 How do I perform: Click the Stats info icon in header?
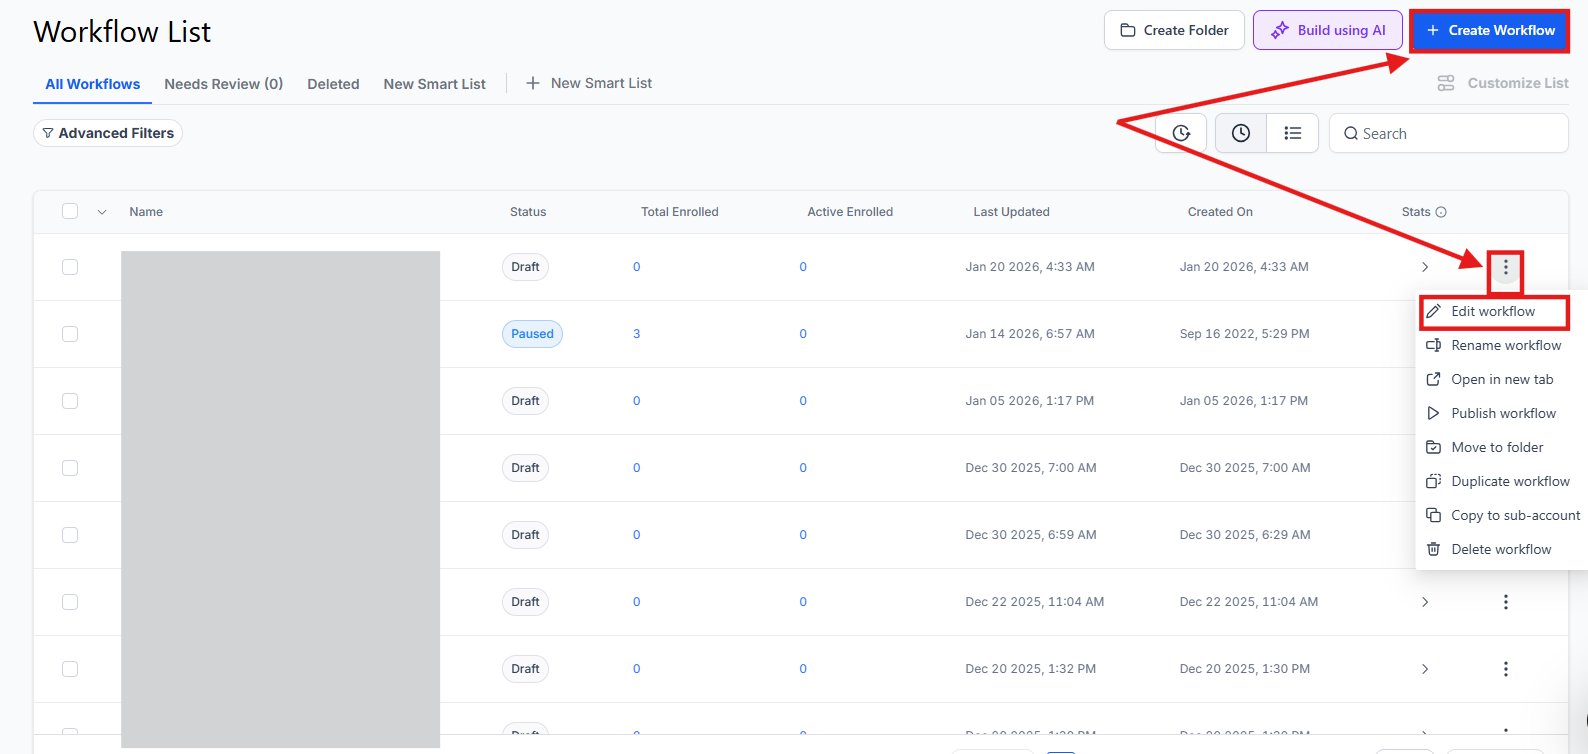coord(1441,212)
